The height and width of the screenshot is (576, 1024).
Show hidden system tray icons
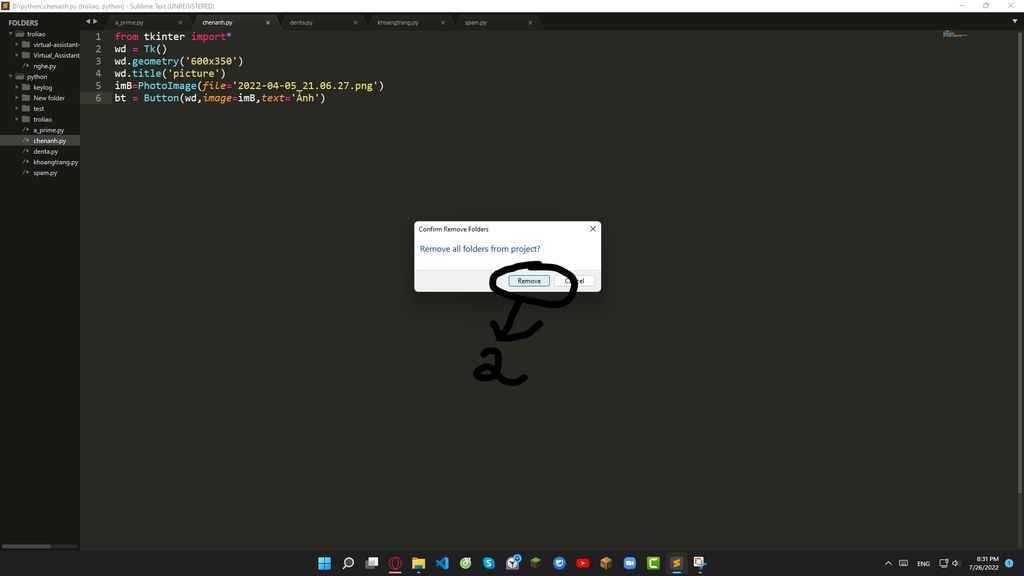point(888,563)
